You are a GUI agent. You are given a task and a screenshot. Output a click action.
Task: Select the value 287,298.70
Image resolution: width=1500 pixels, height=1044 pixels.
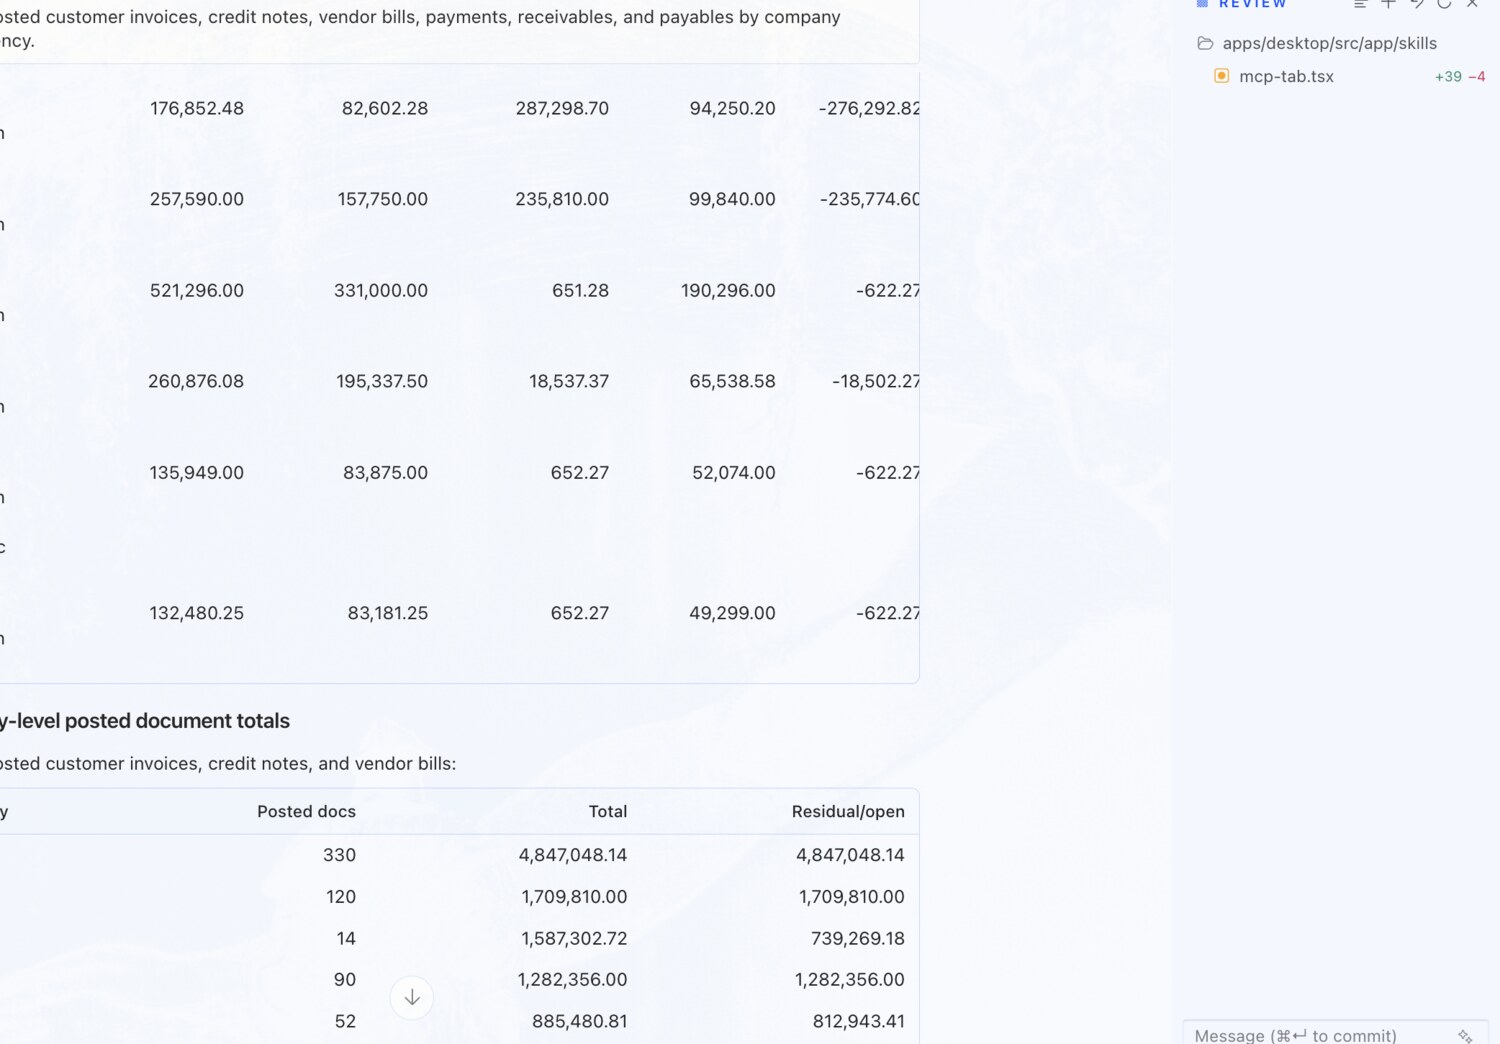point(562,108)
